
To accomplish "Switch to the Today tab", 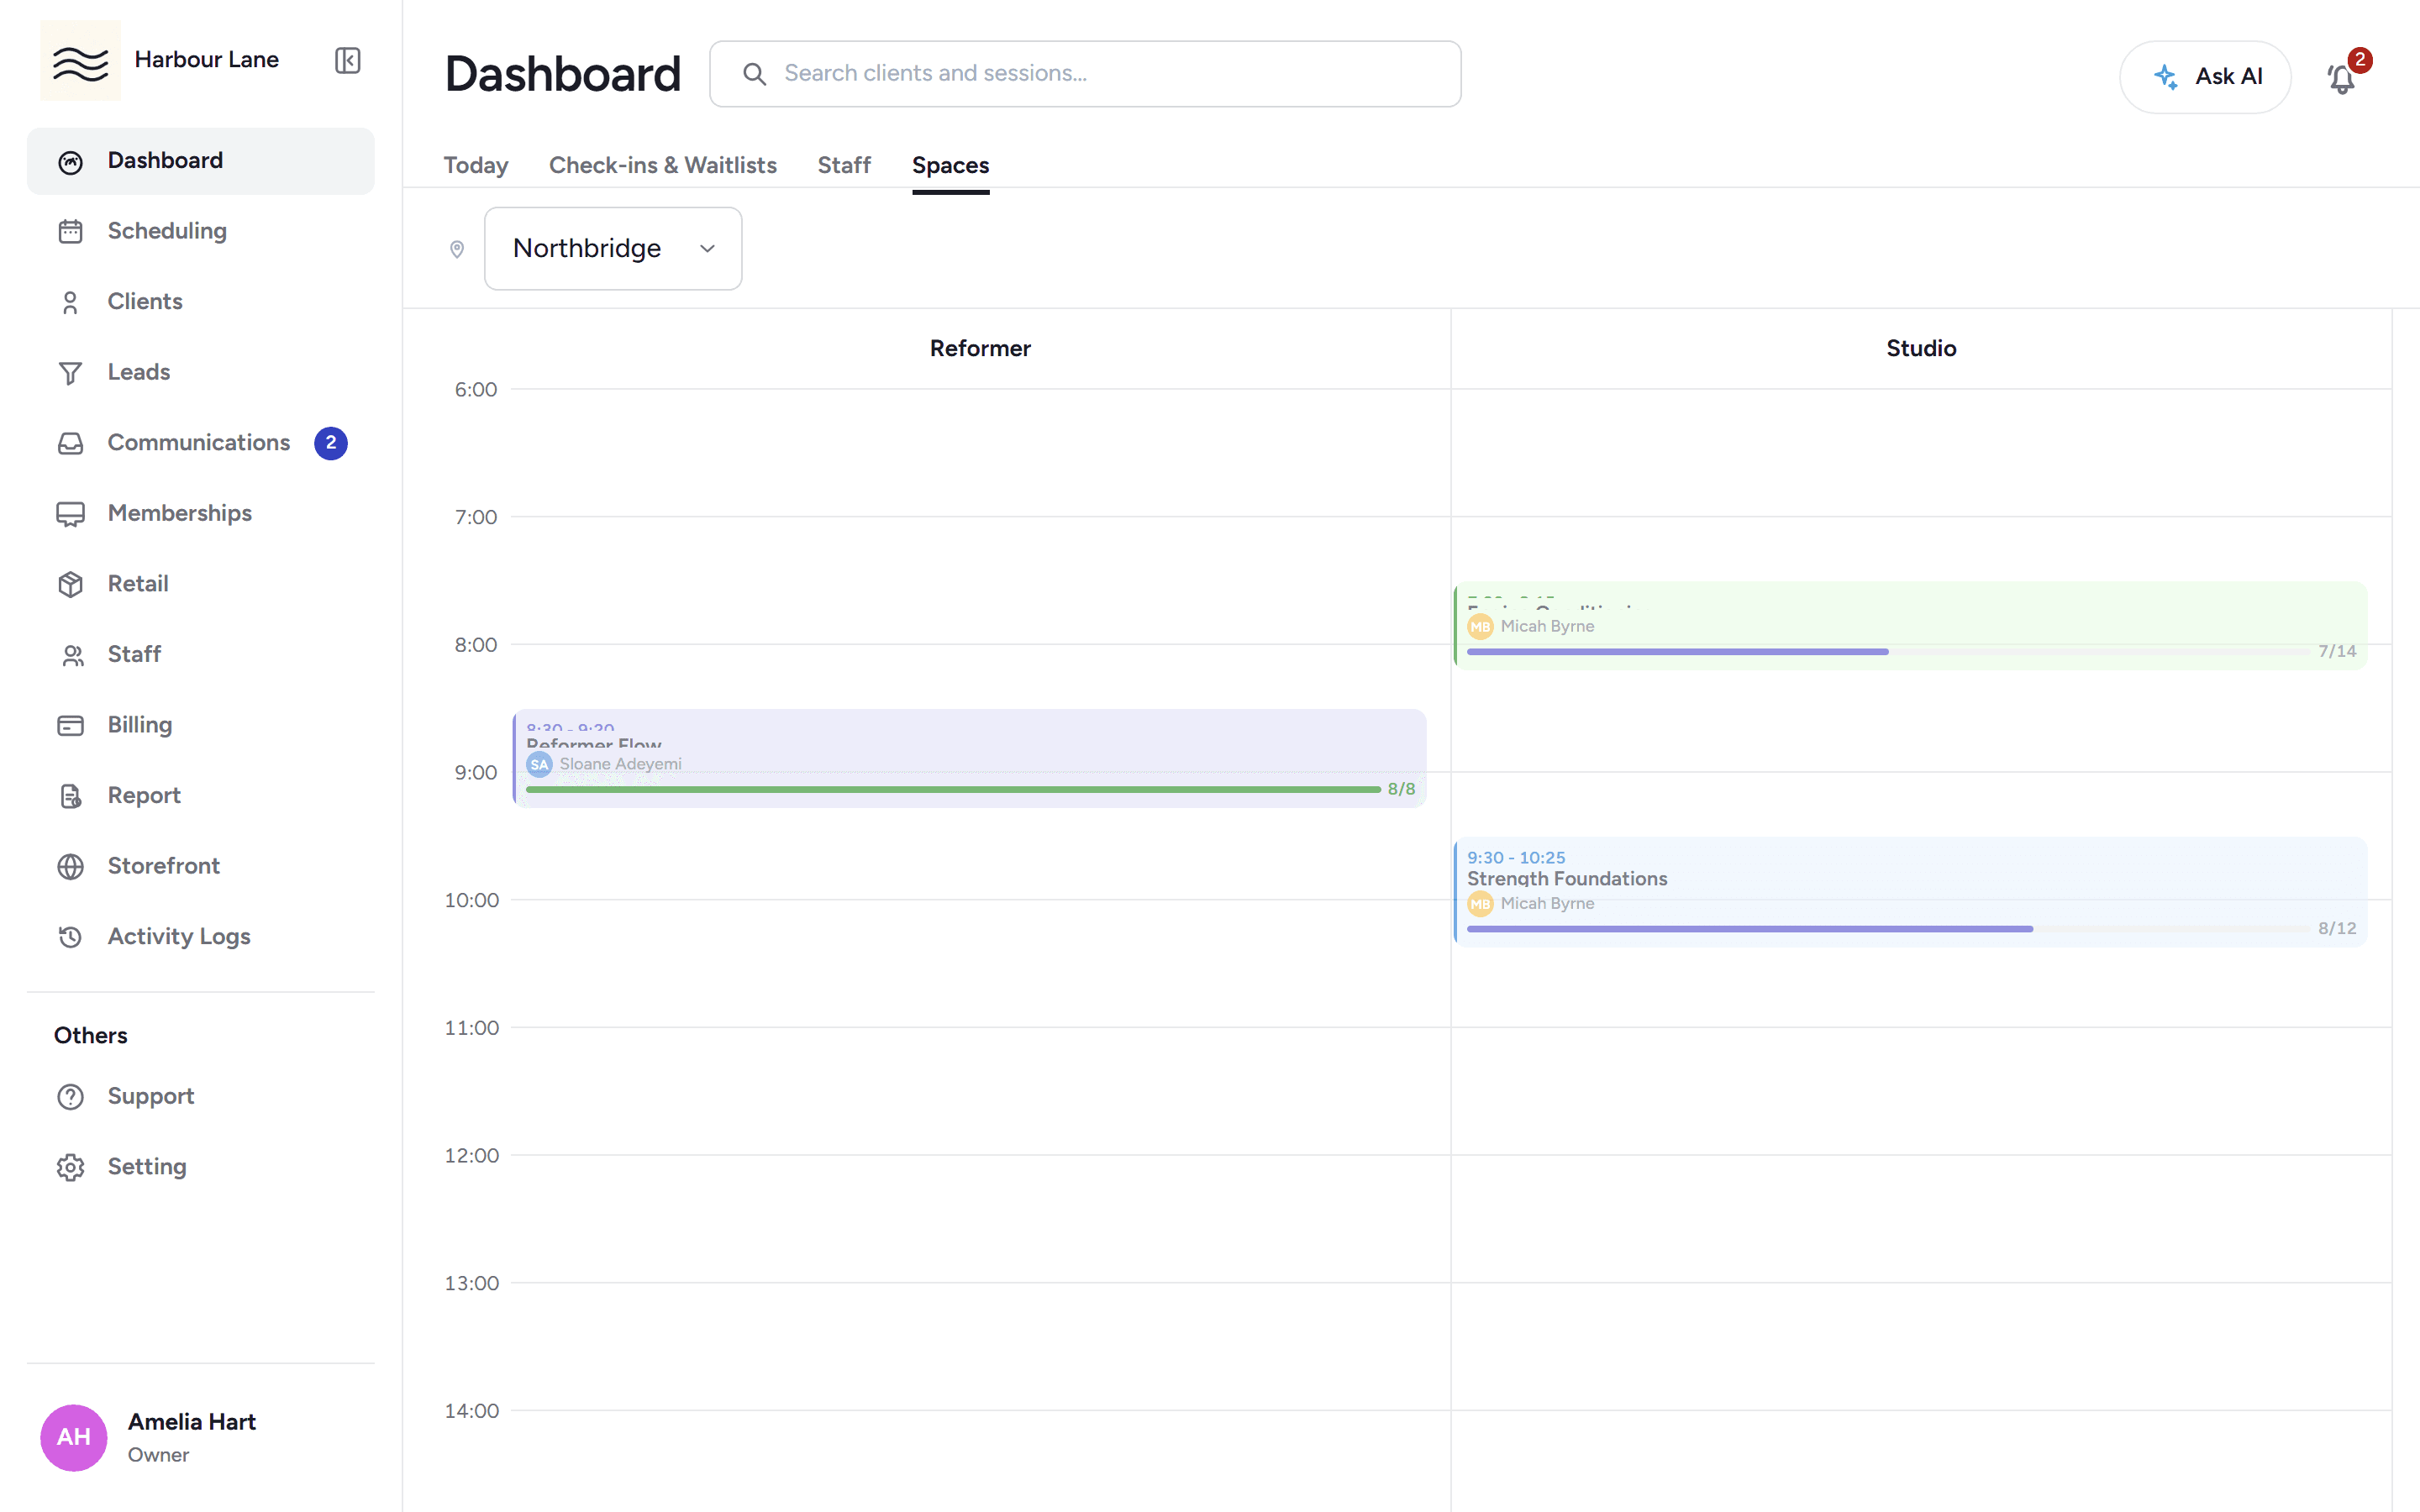I will 476,165.
